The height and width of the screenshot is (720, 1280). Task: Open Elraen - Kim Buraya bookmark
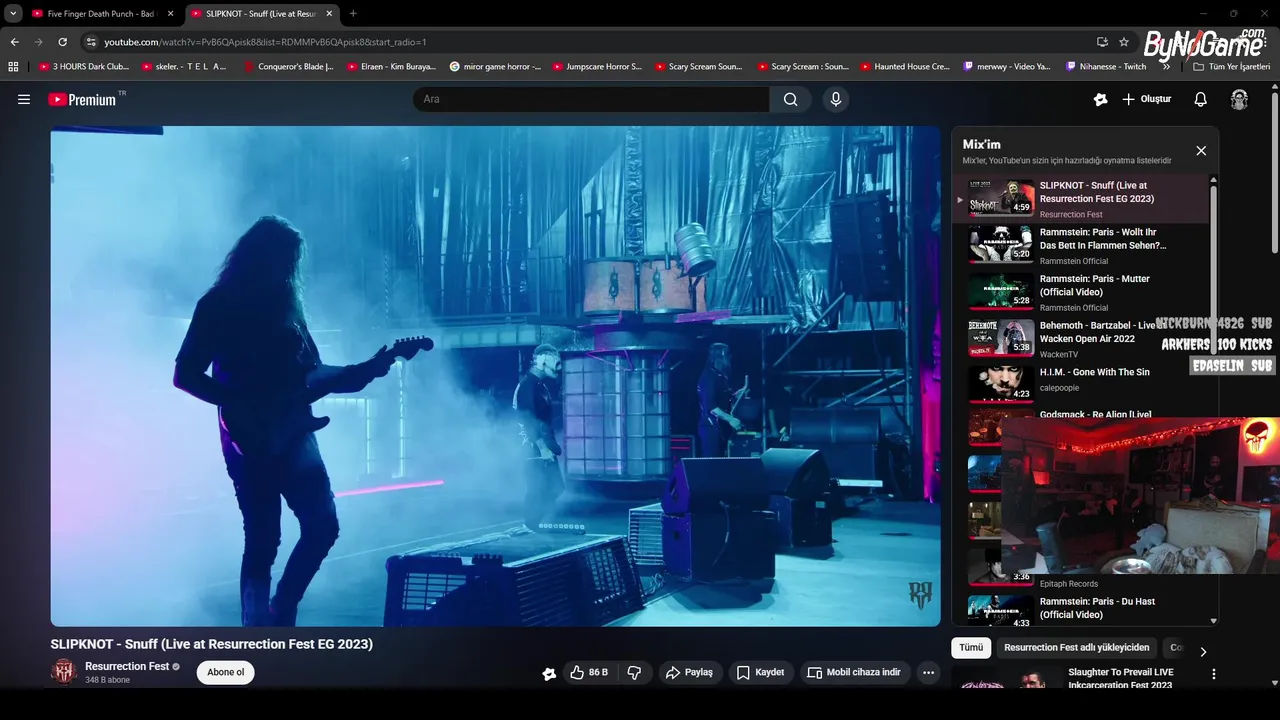coord(391,67)
